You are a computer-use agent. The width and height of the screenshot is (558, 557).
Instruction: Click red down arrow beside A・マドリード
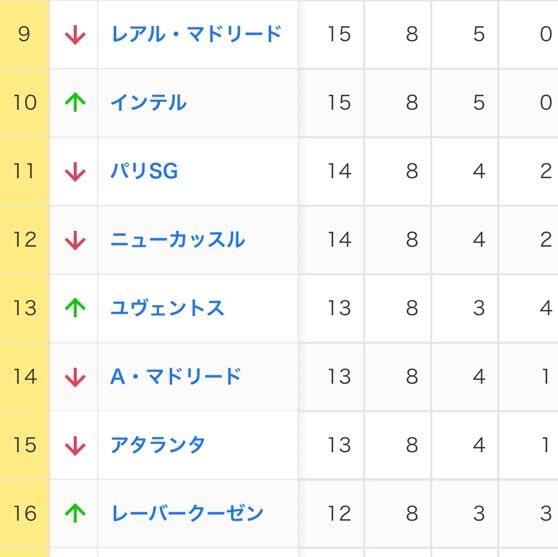point(75,377)
